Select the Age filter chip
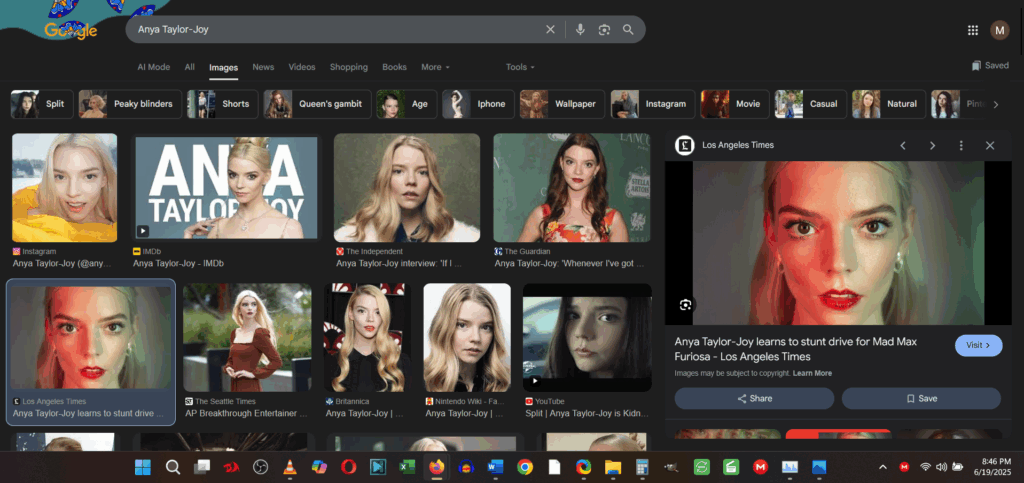1024x483 pixels. point(407,104)
